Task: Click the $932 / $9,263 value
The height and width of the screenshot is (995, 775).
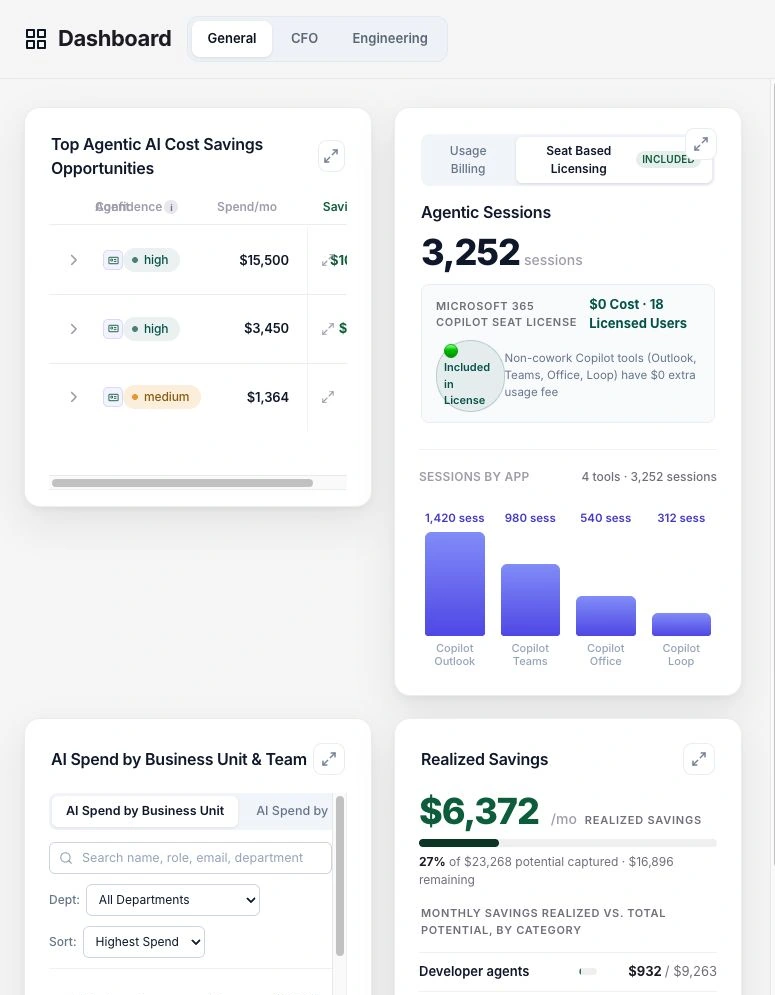Action: (672, 972)
